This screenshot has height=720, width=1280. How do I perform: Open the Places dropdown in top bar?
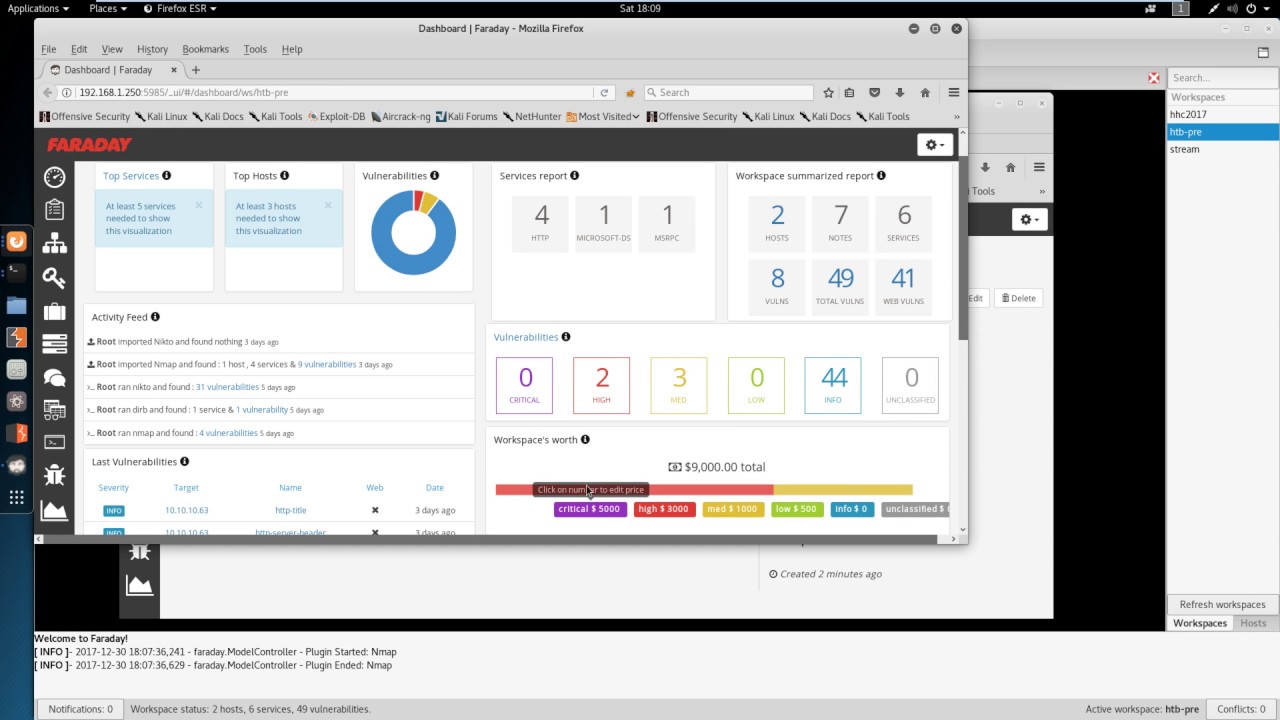(107, 8)
